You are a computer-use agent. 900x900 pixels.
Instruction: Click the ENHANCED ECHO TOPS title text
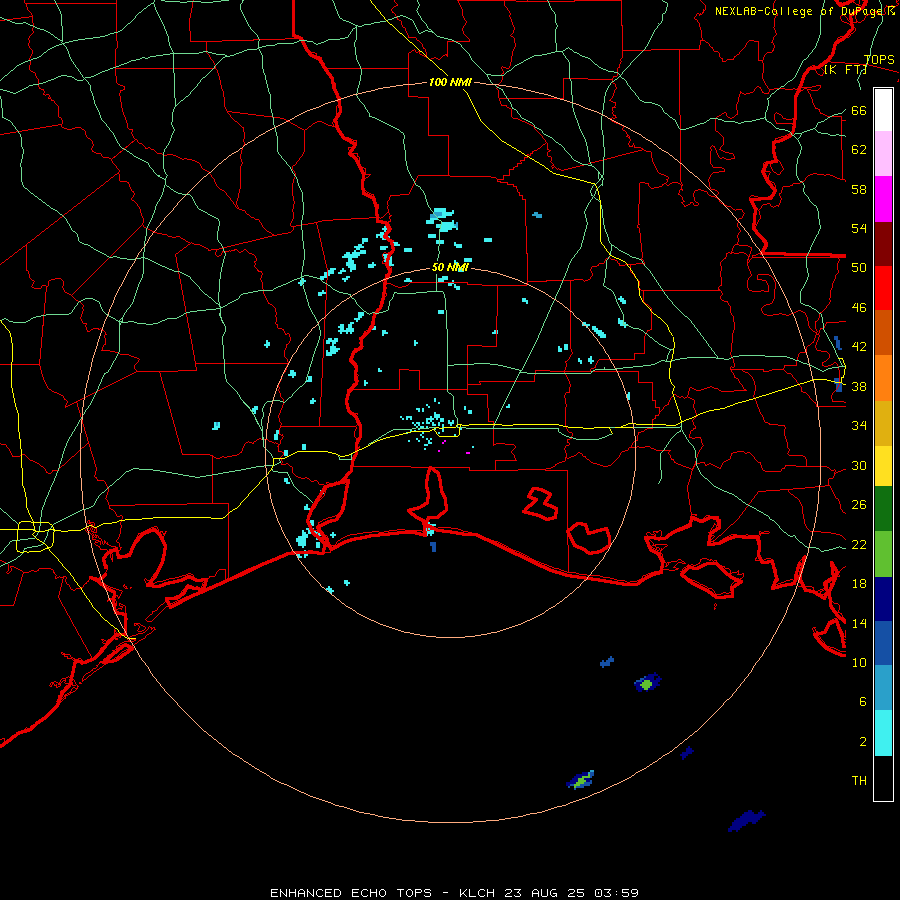pos(350,893)
